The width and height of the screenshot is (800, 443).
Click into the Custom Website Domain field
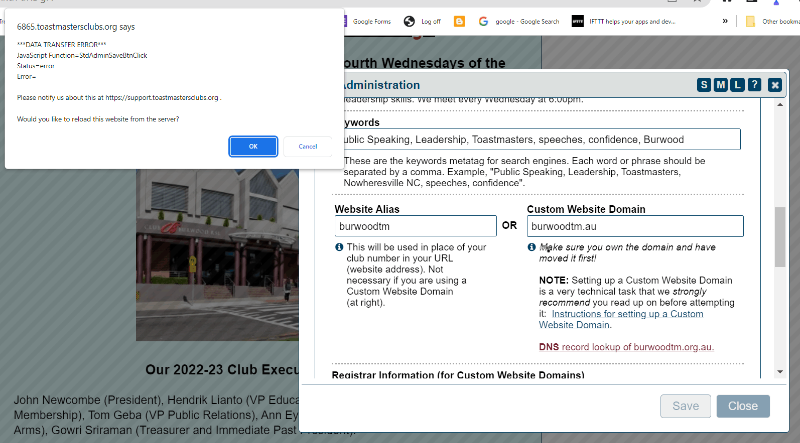635,226
